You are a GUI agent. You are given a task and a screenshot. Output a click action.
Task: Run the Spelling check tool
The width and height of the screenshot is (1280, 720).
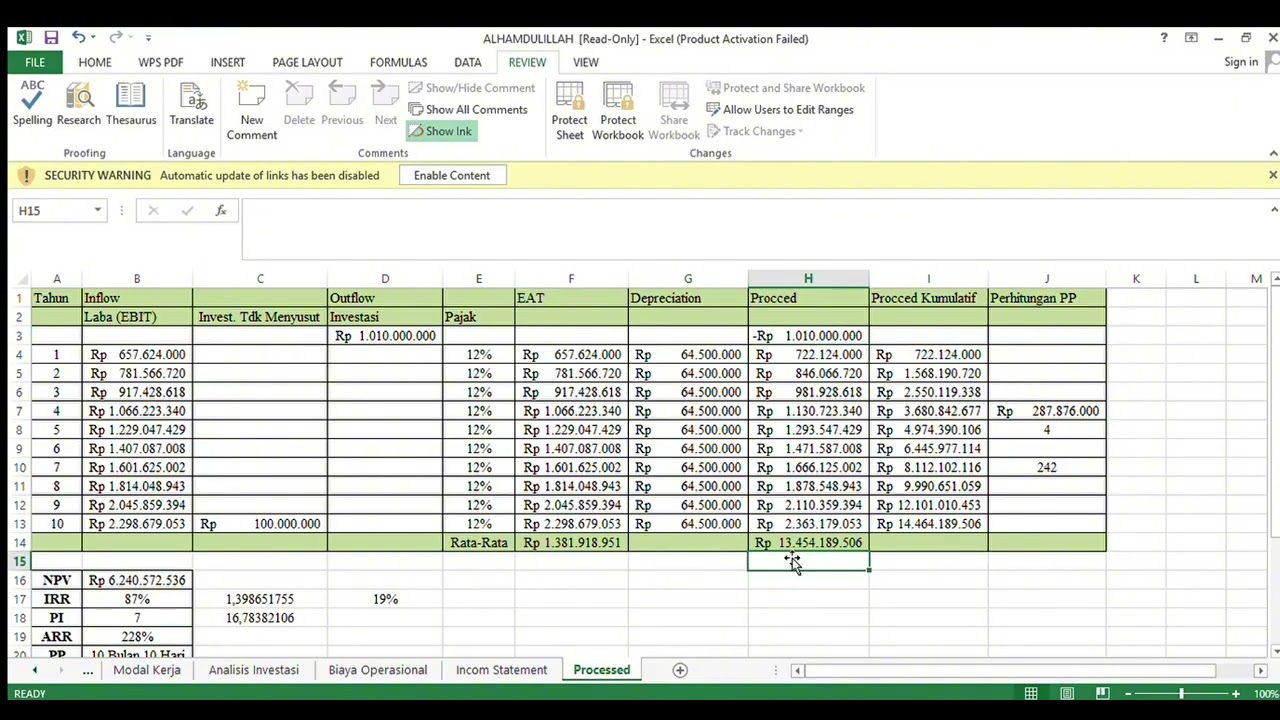pos(32,104)
